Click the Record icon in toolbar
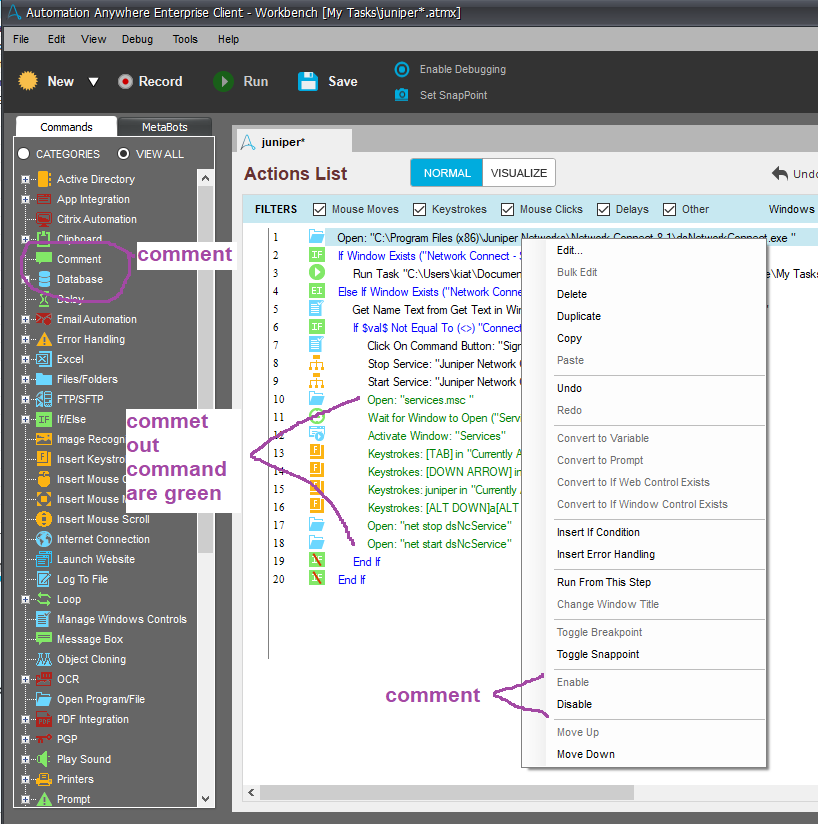The width and height of the screenshot is (818, 824). (125, 82)
